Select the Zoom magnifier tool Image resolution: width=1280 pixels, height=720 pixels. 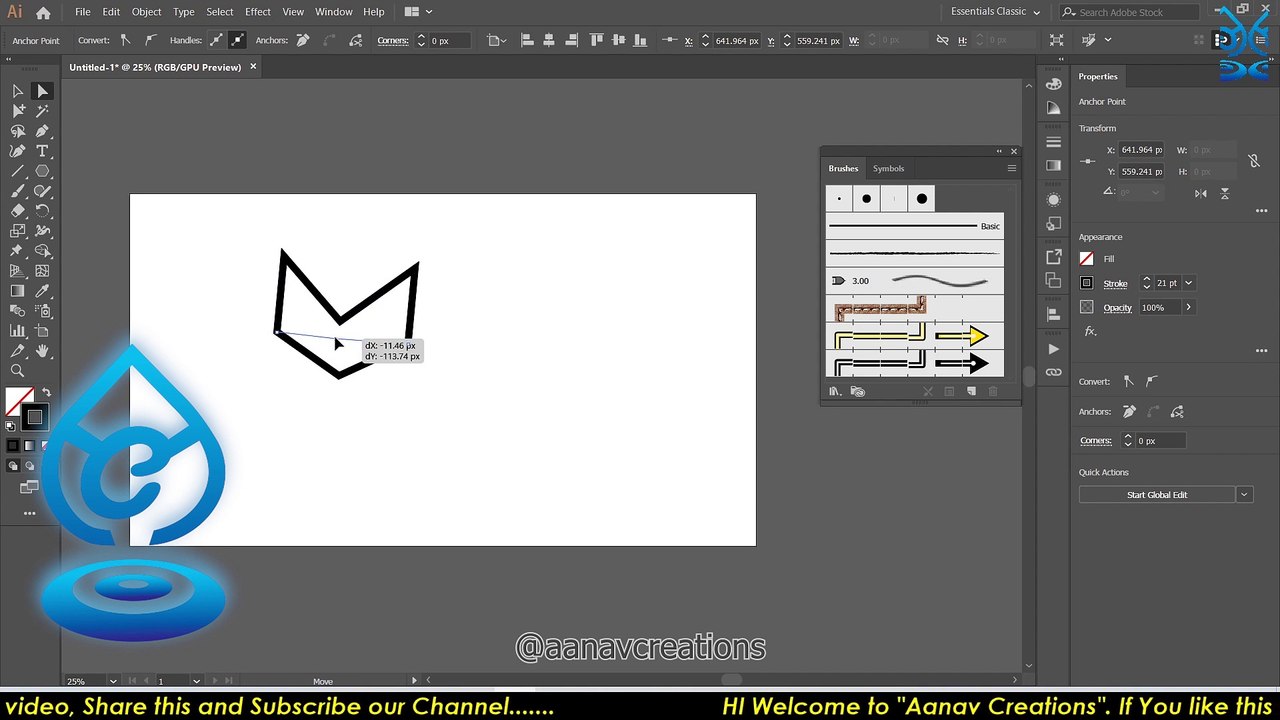pyautogui.click(x=17, y=371)
